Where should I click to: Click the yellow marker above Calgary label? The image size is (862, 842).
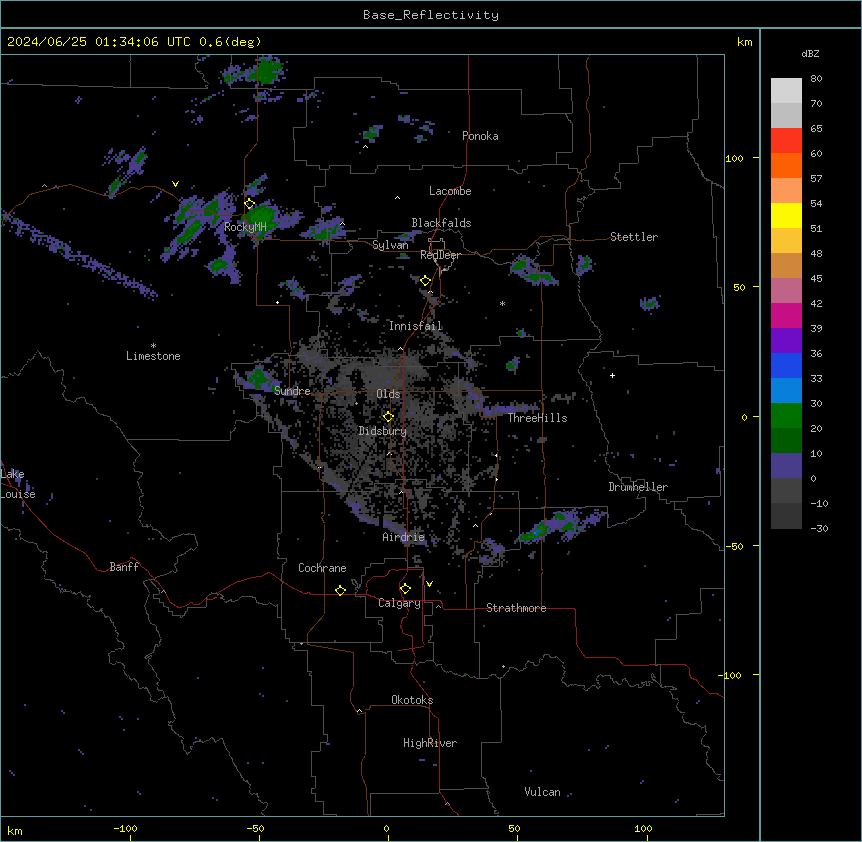(405, 589)
